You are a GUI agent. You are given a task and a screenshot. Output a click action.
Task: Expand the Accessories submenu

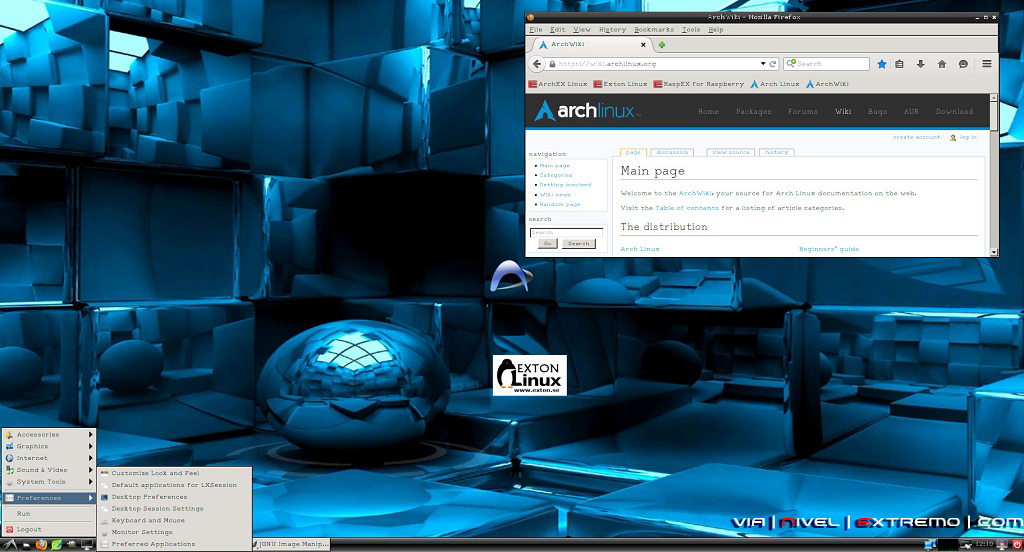[49, 434]
